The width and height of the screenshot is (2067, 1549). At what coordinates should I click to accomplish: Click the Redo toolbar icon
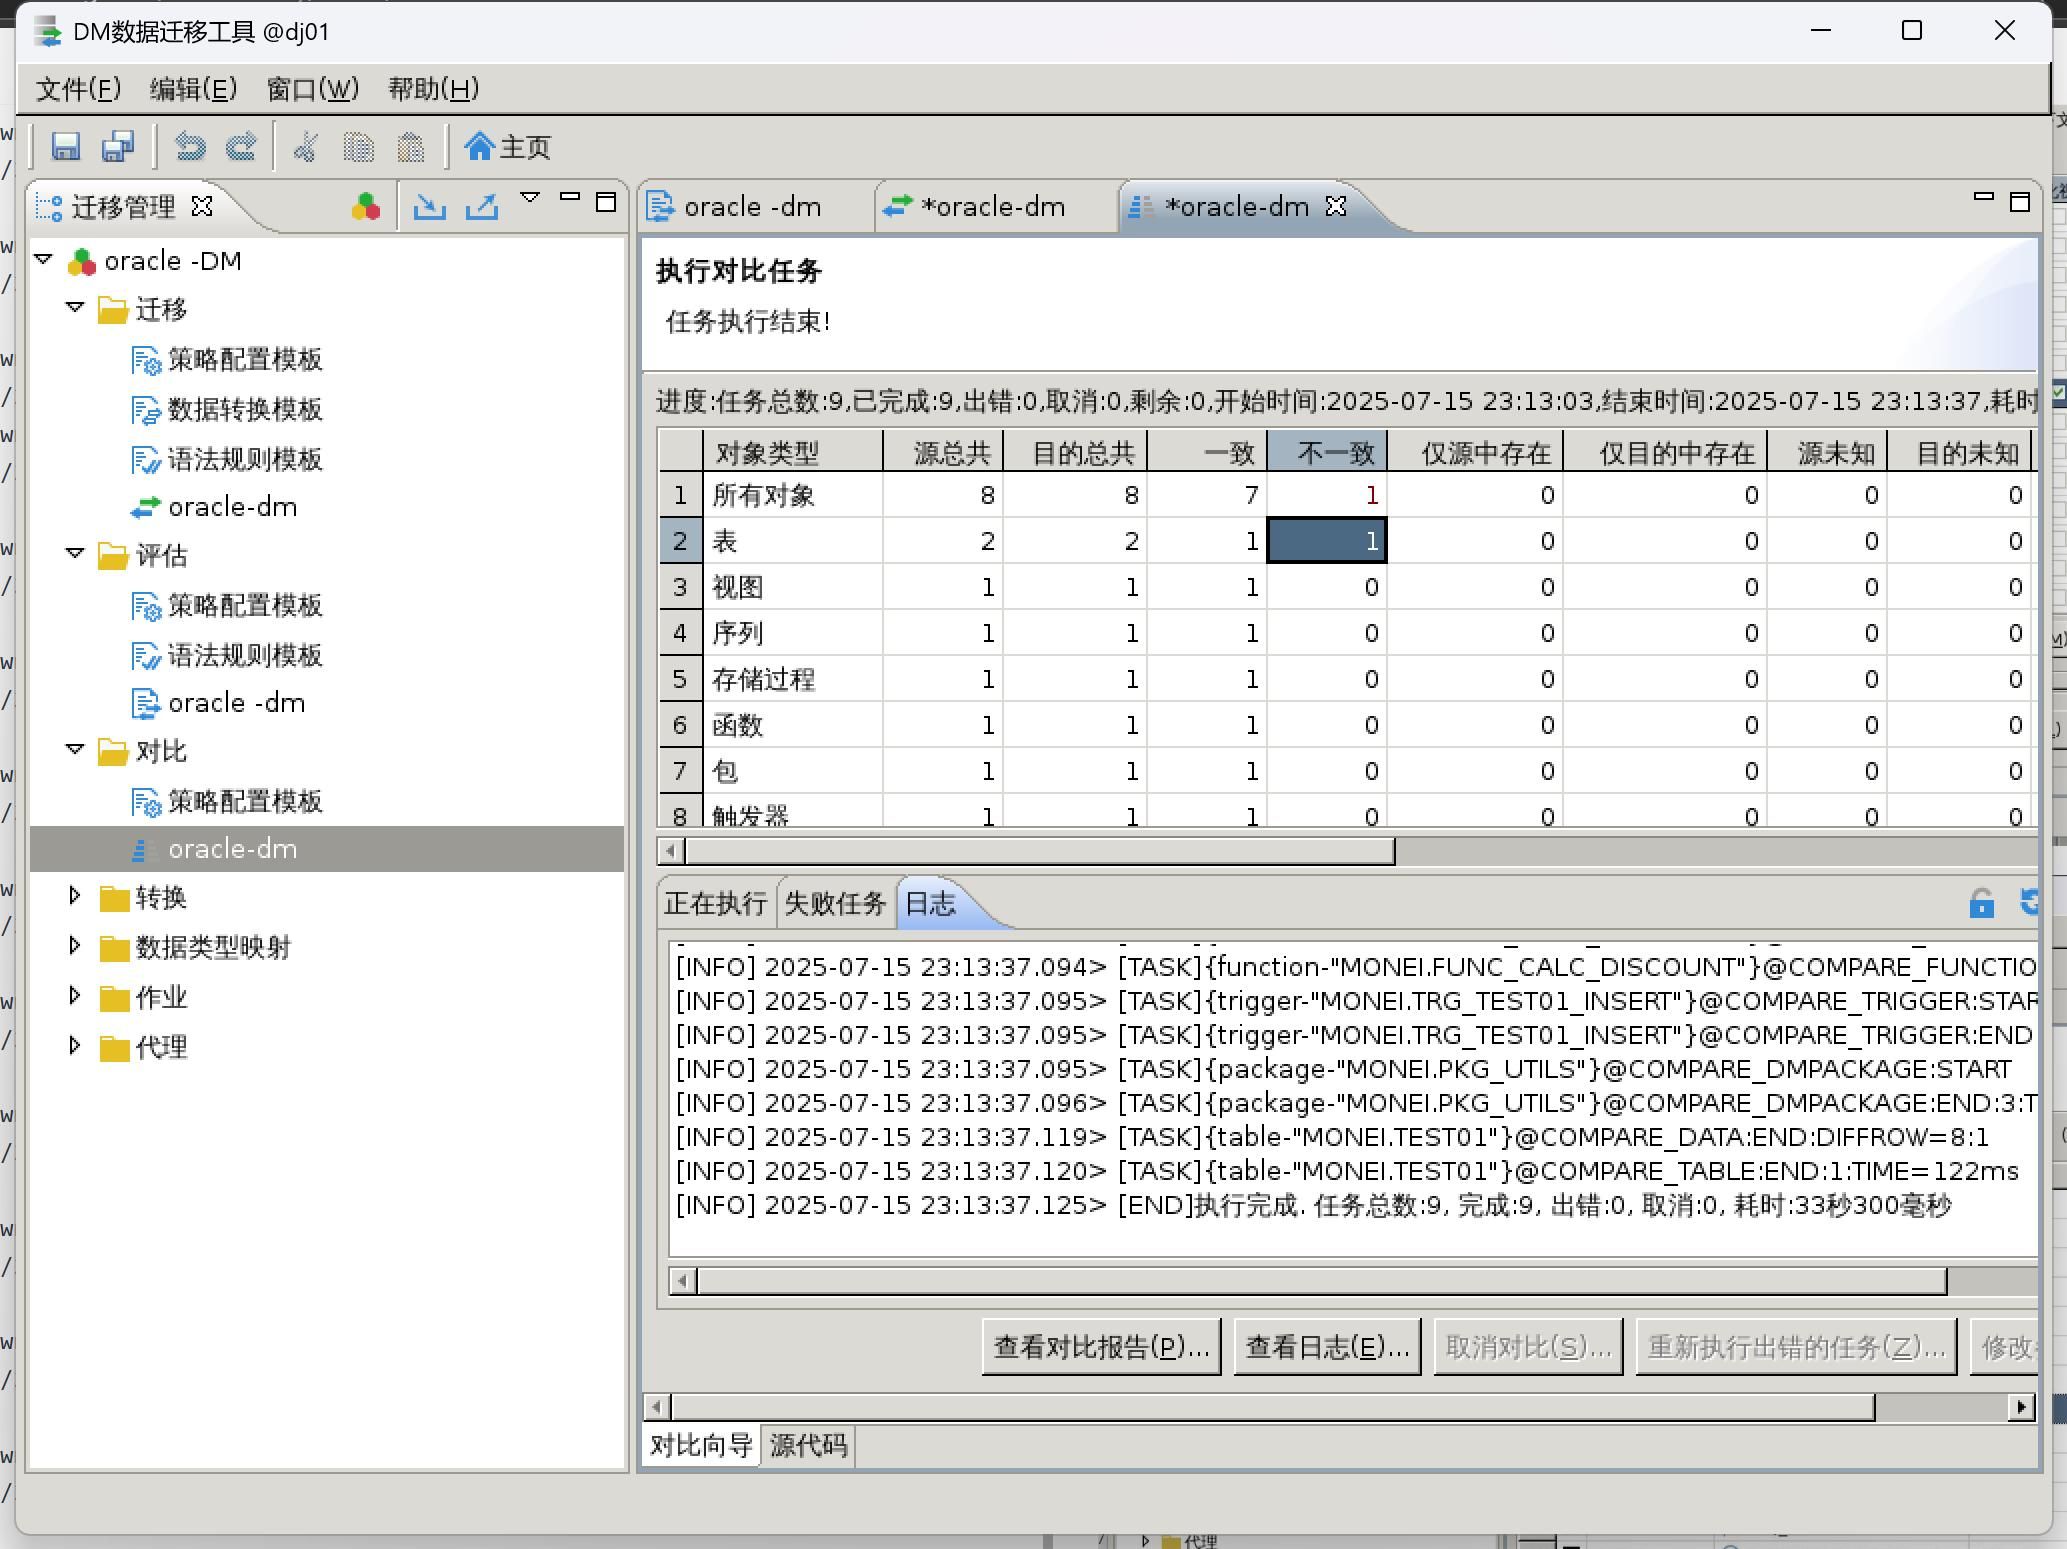pos(241,147)
